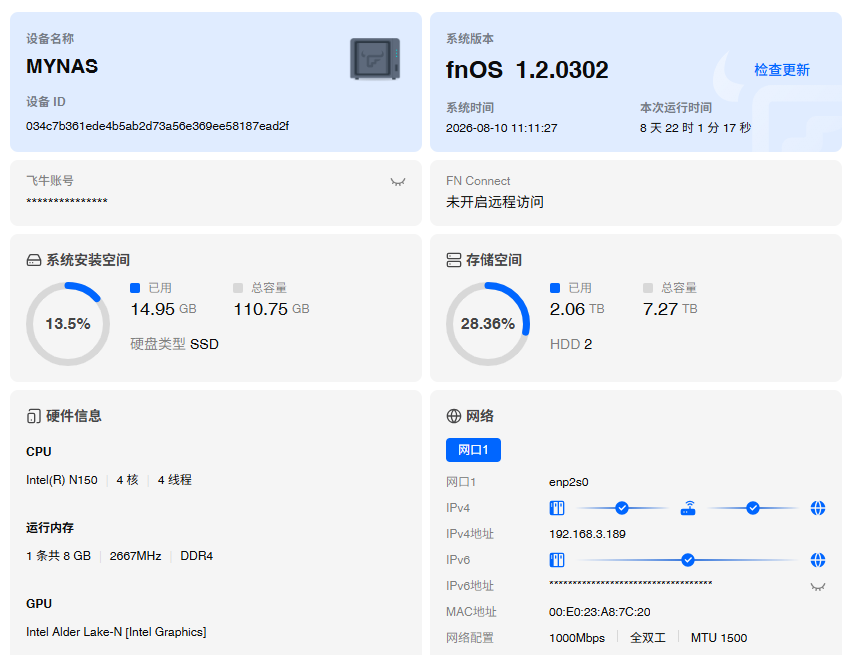This screenshot has height=665, width=855.
Task: Click the NAS device image next to MYNAS
Action: click(375, 58)
